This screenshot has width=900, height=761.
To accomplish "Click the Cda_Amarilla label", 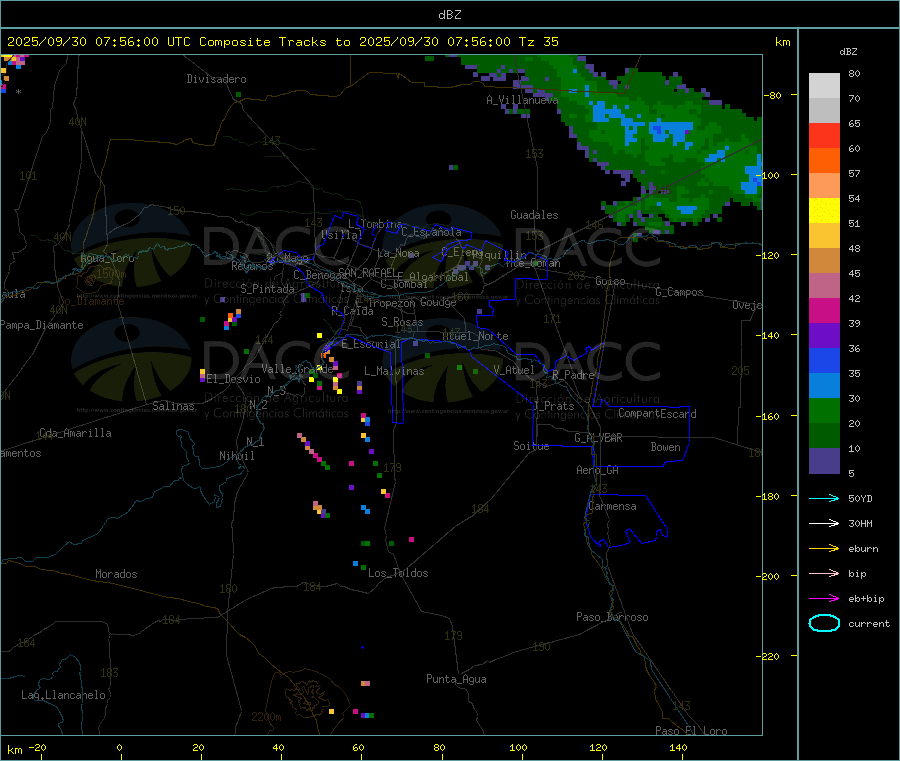I will [75, 433].
